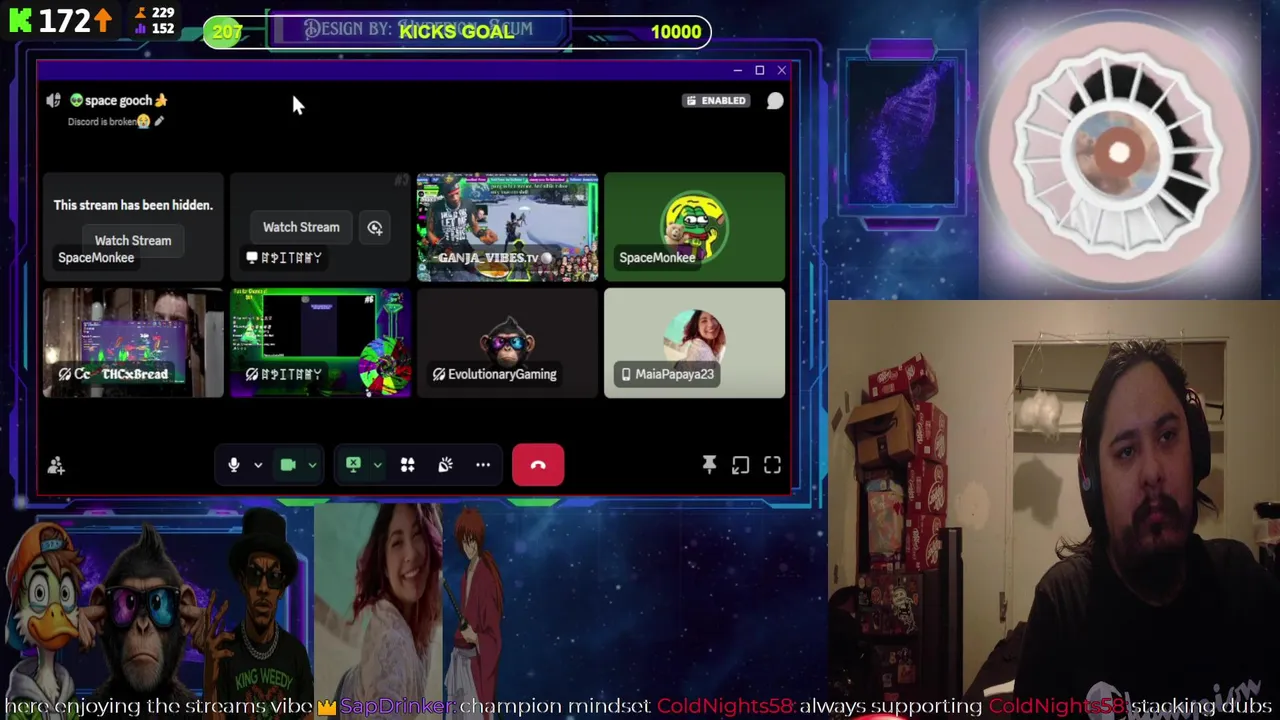Viewport: 1280px width, 720px height.
Task: Select the EvolutionaryGaming monkey avatar tile
Action: click(x=507, y=343)
